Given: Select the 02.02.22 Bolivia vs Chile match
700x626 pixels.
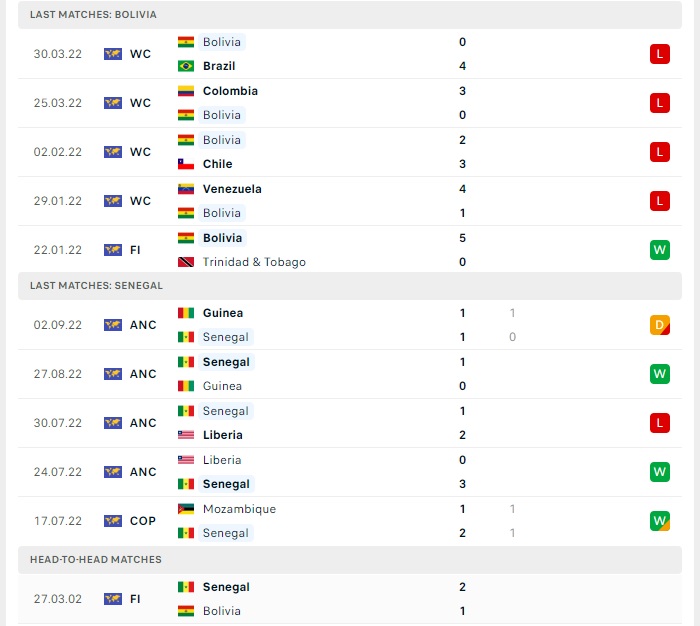Looking at the screenshot, I should pos(350,152).
